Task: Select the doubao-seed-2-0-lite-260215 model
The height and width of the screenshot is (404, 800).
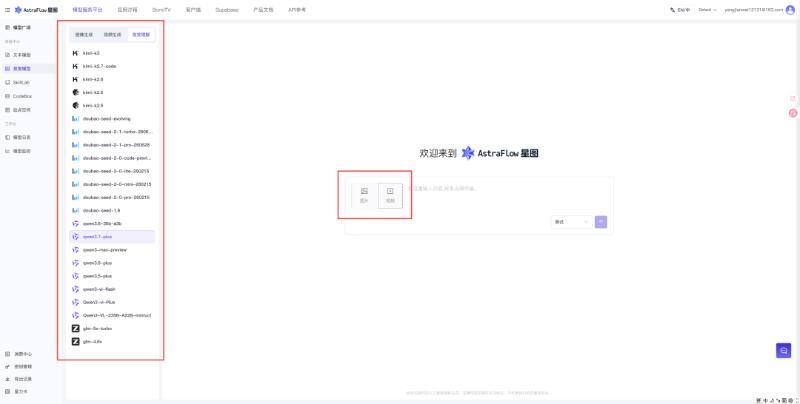Action: pos(112,171)
